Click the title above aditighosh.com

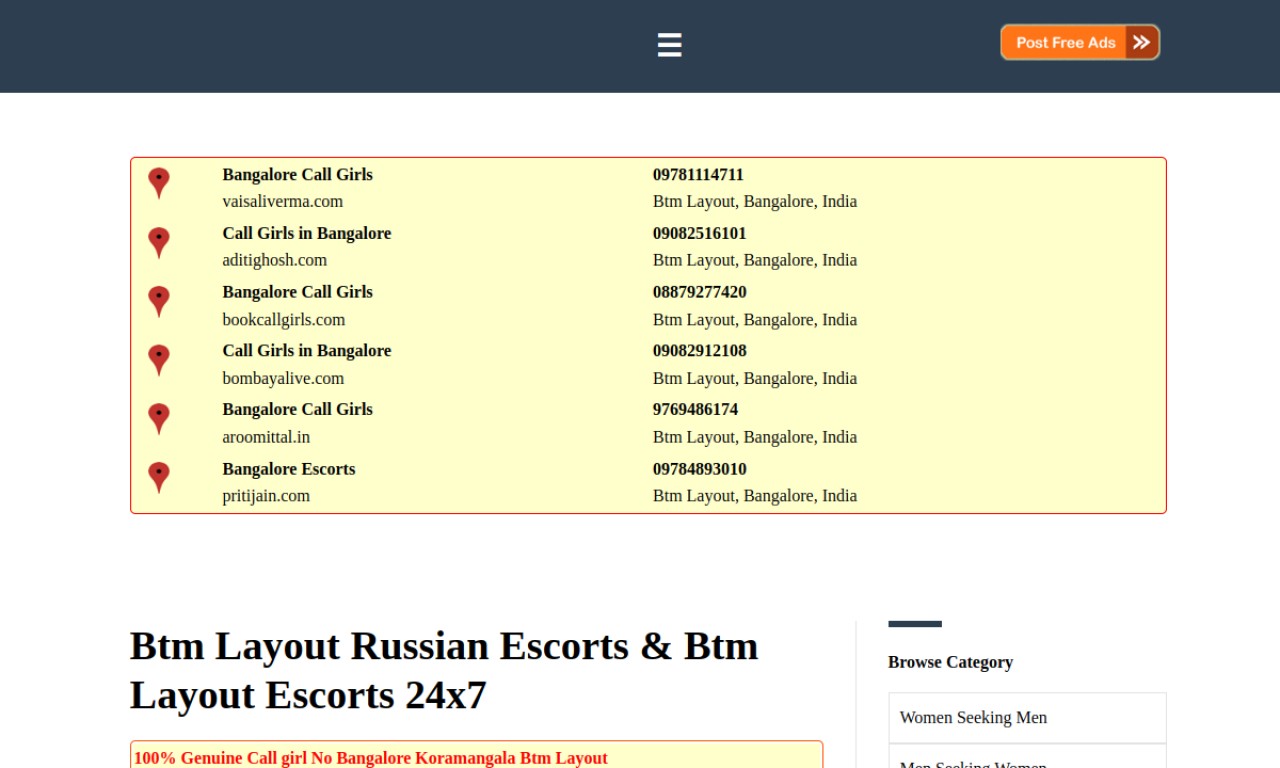pyautogui.click(x=307, y=234)
